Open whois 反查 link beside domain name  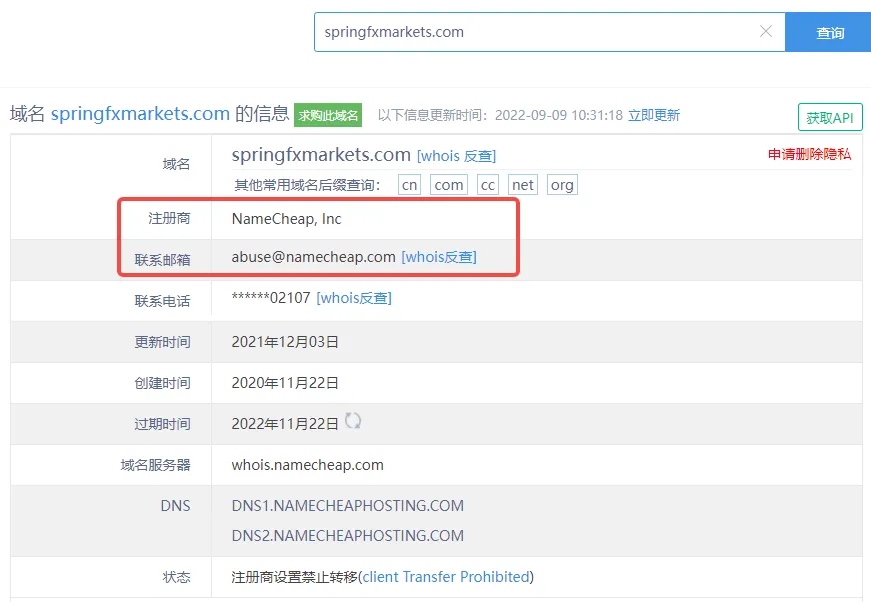click(x=457, y=156)
